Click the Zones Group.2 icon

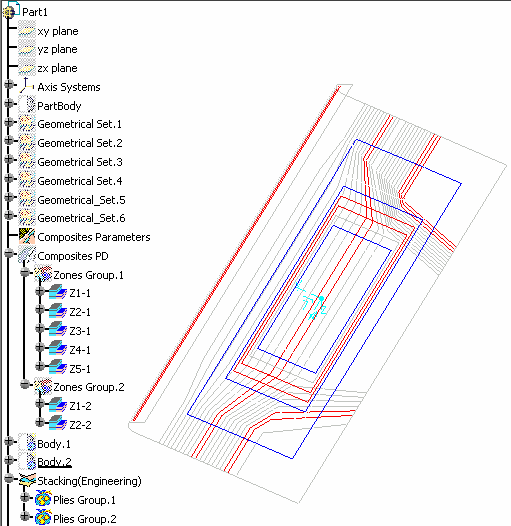43,386
